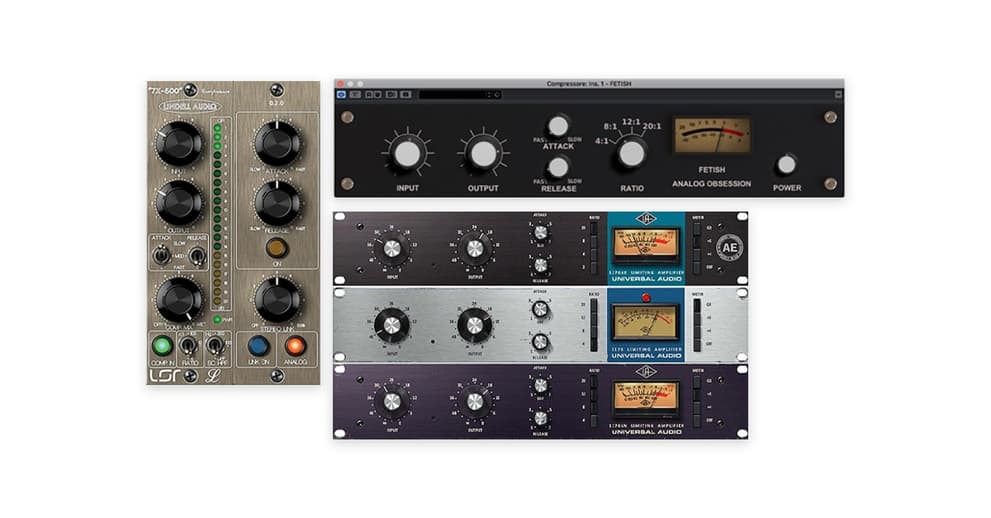Click the RATIO selector knob on FETISH

tap(631, 154)
